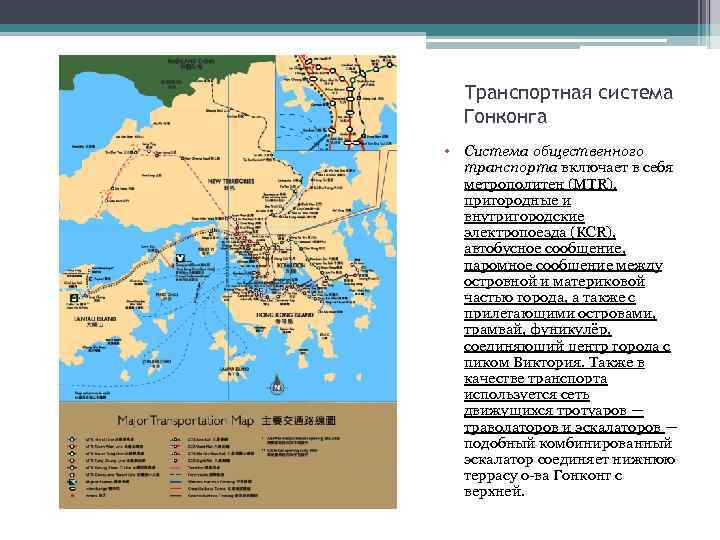Click the slide title "Транспортная система"
The width and height of the screenshot is (720, 540).
point(568,93)
